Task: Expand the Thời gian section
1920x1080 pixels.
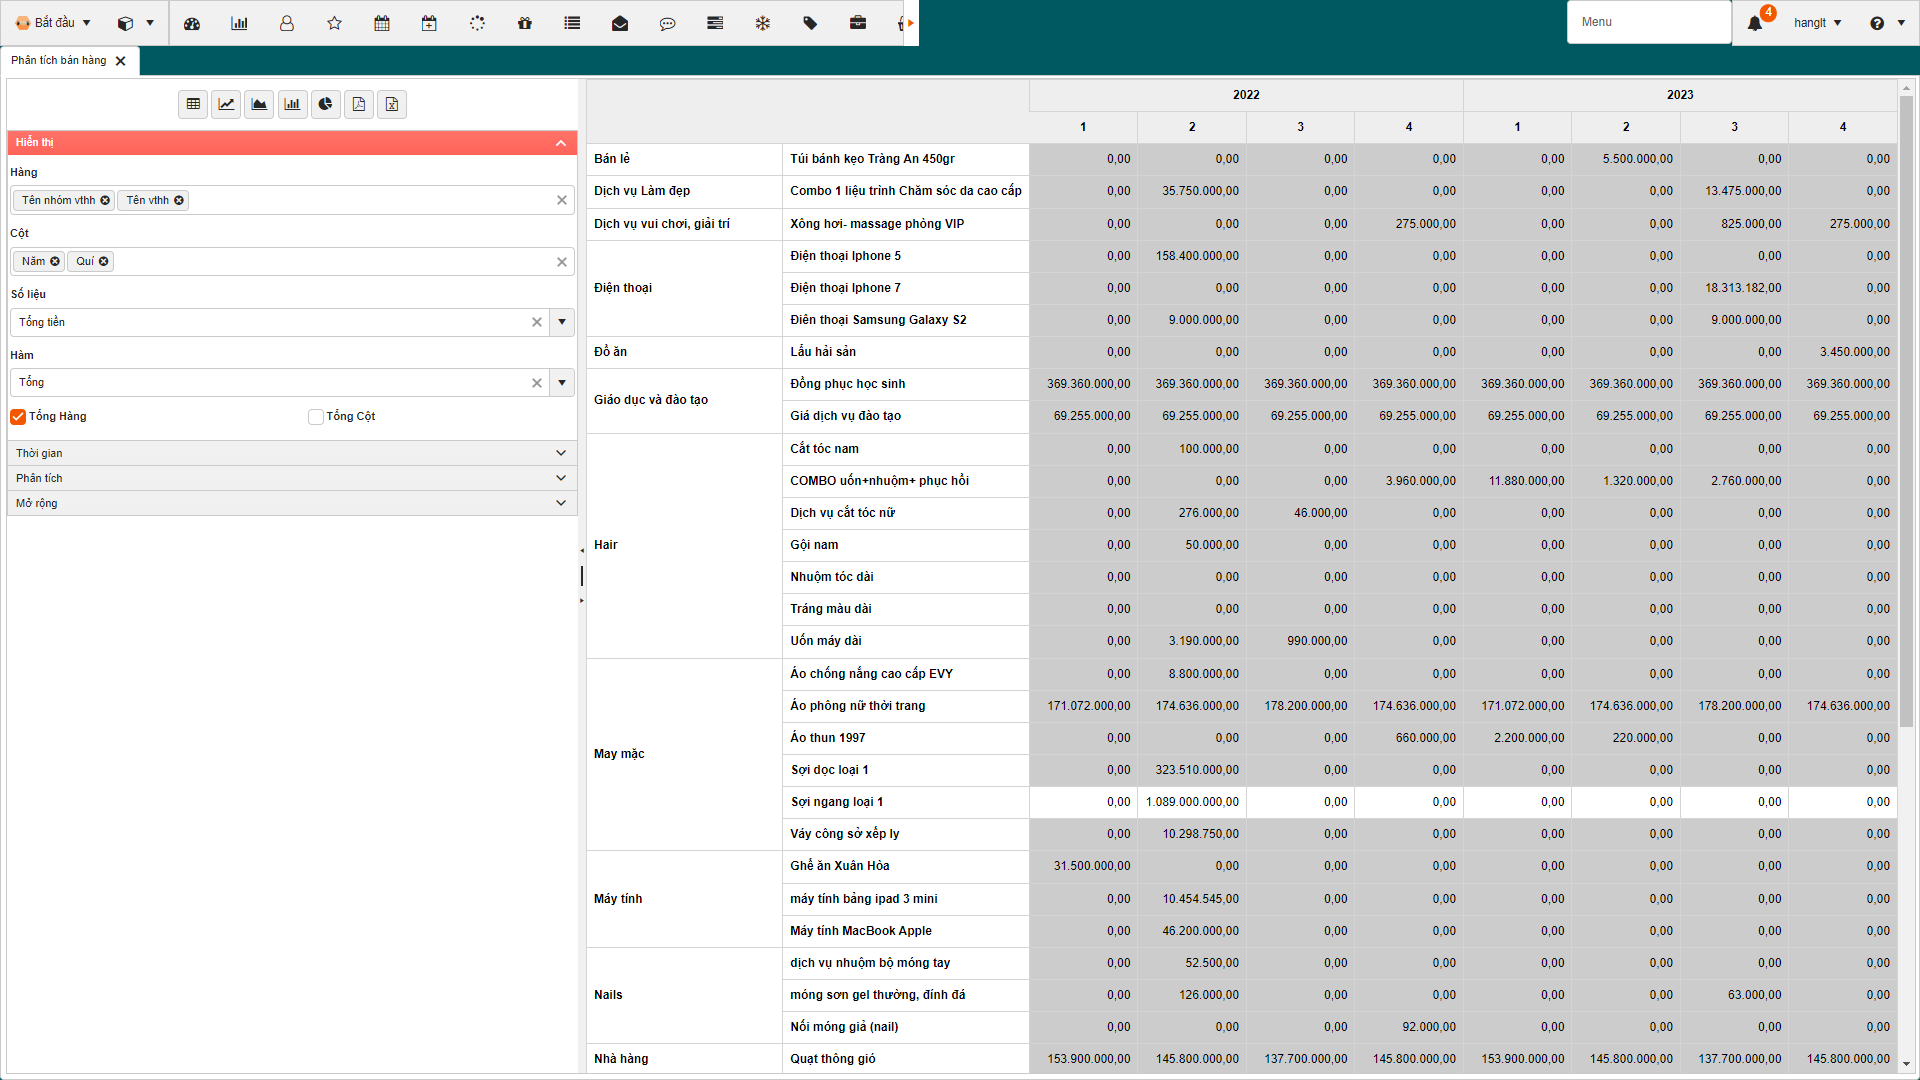Action: coord(292,453)
